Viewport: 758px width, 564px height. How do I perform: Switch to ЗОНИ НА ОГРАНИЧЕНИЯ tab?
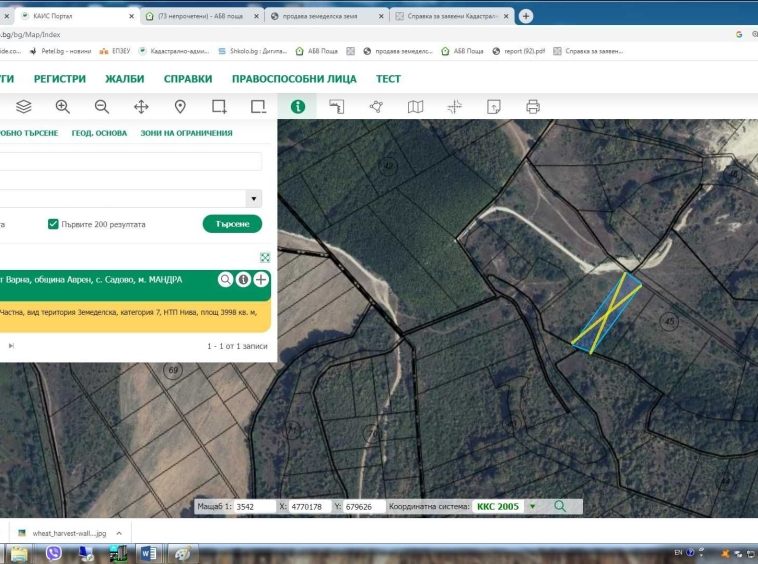click(x=186, y=133)
